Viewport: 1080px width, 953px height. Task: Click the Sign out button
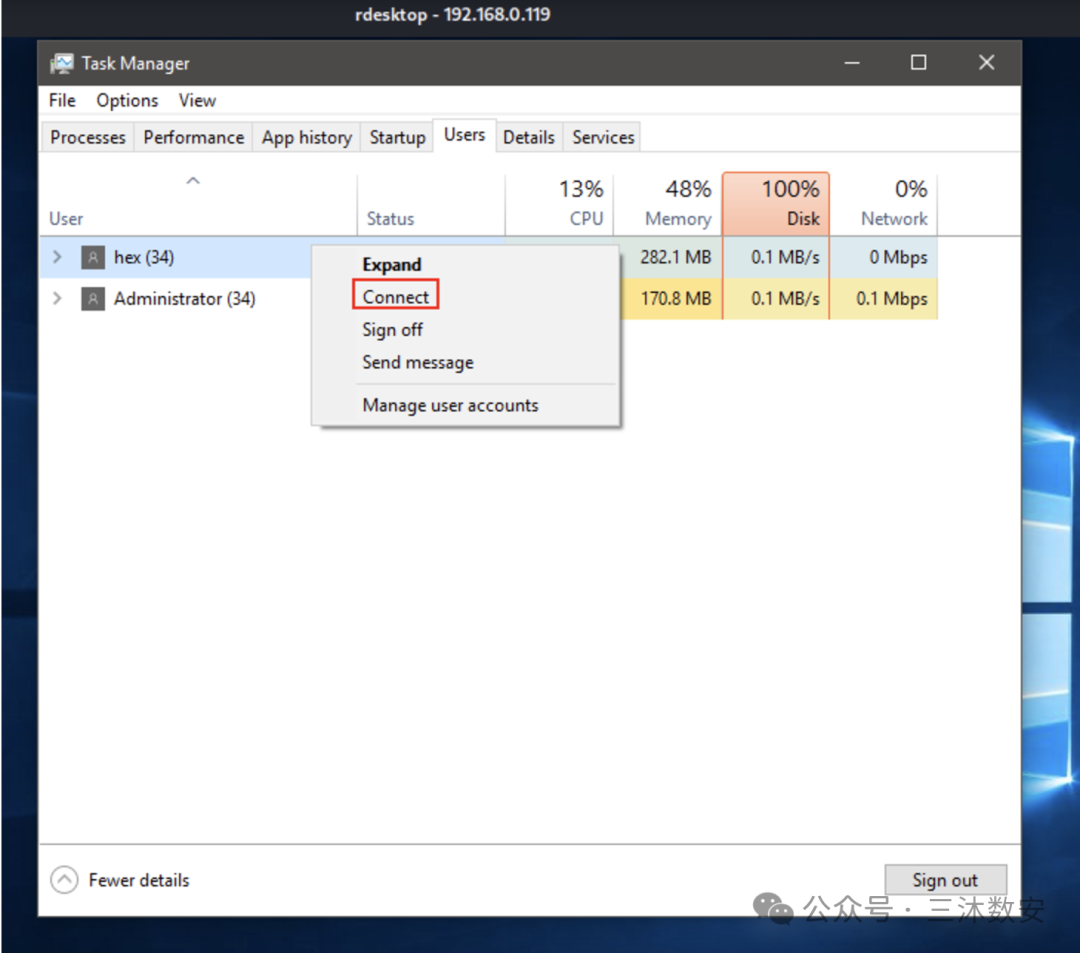945,879
